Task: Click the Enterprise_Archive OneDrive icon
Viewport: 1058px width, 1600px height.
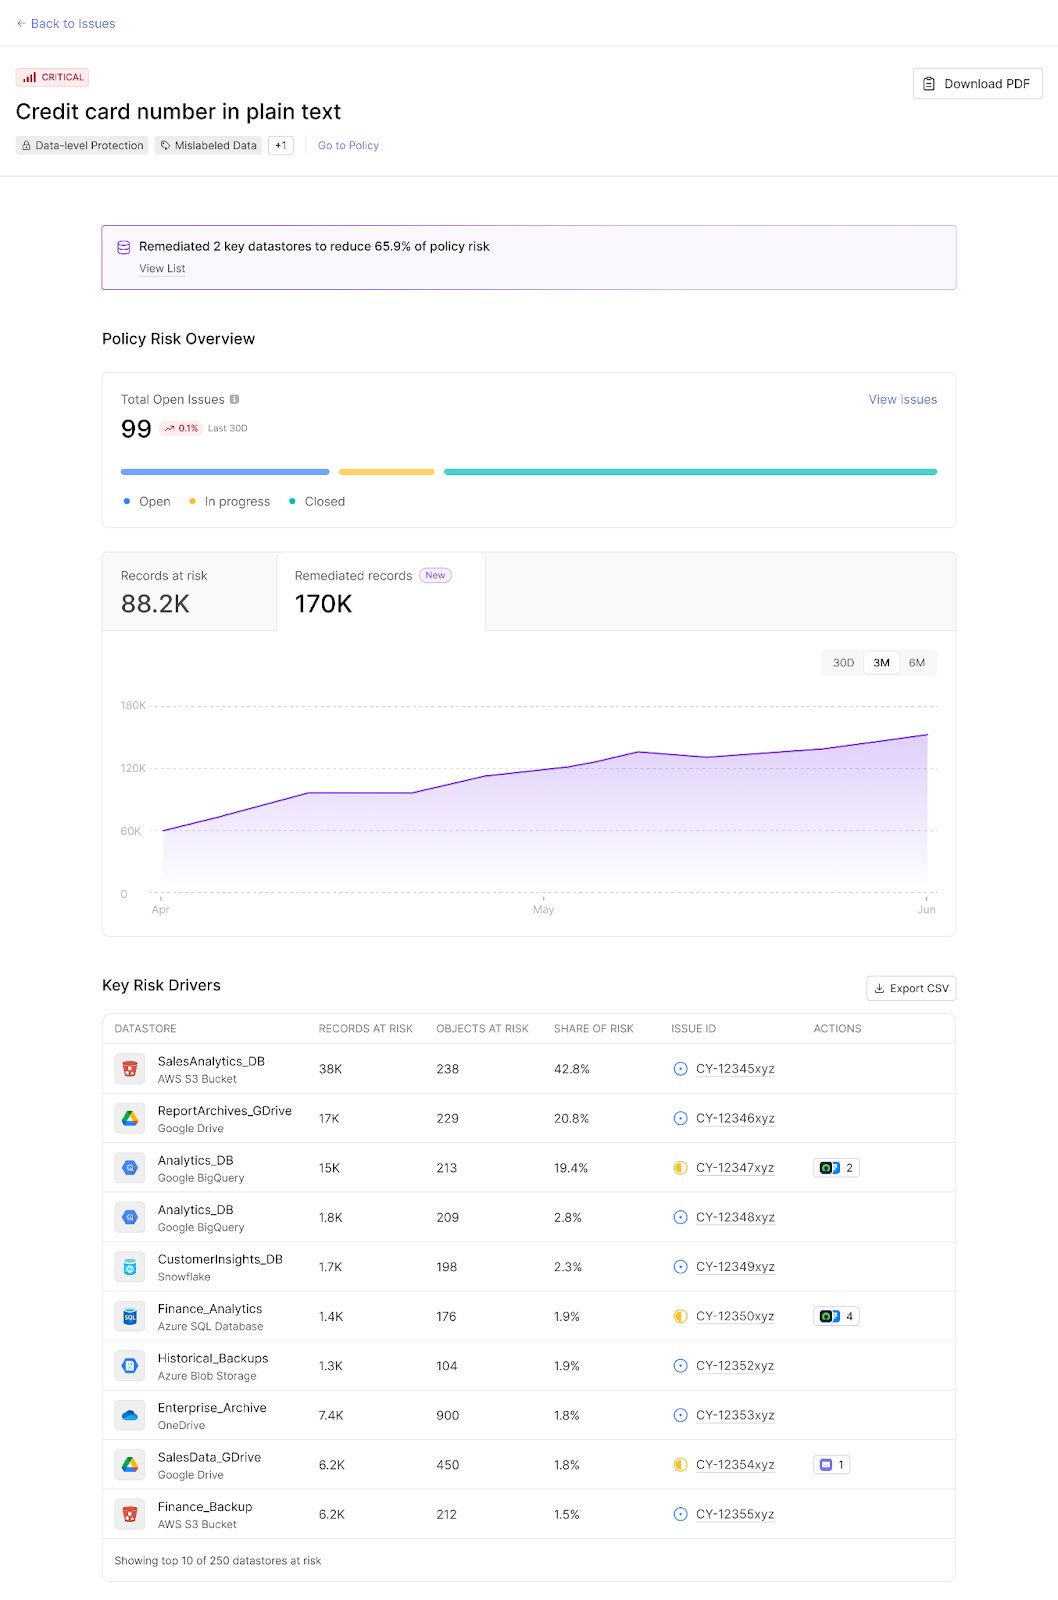Action: click(130, 1416)
